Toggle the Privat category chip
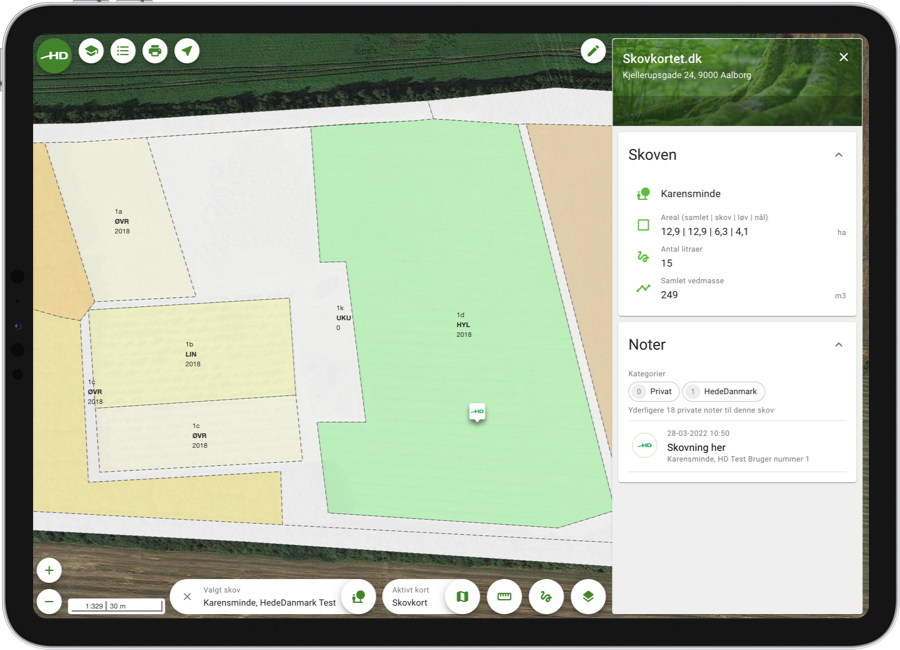This screenshot has height=650, width=900. (654, 392)
